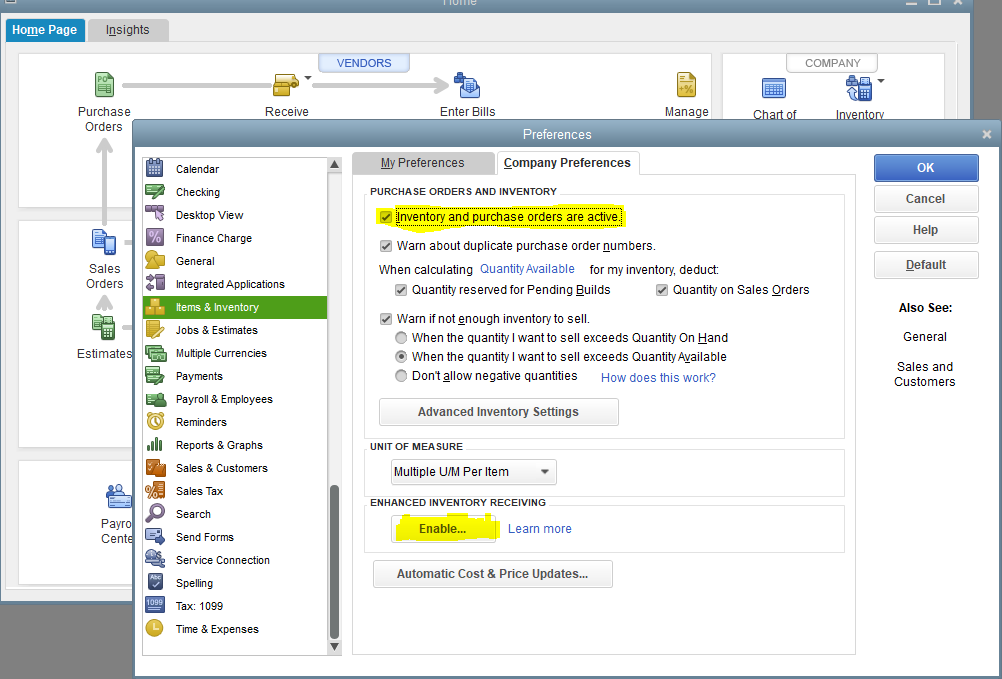Select Reports & Graphs bar chart icon
This screenshot has width=1002, height=679.
tap(155, 444)
